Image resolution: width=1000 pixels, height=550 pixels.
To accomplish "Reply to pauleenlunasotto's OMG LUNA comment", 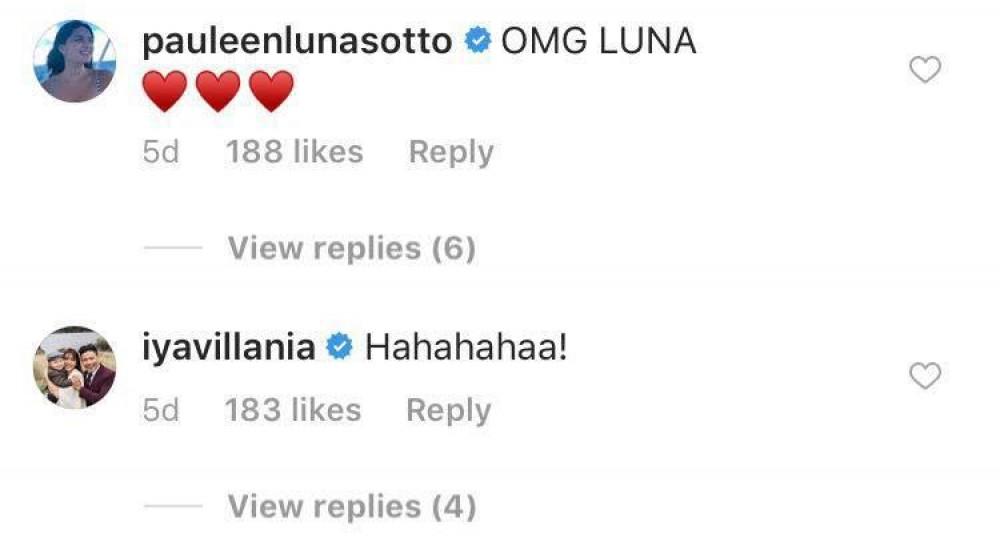I will click(451, 152).
